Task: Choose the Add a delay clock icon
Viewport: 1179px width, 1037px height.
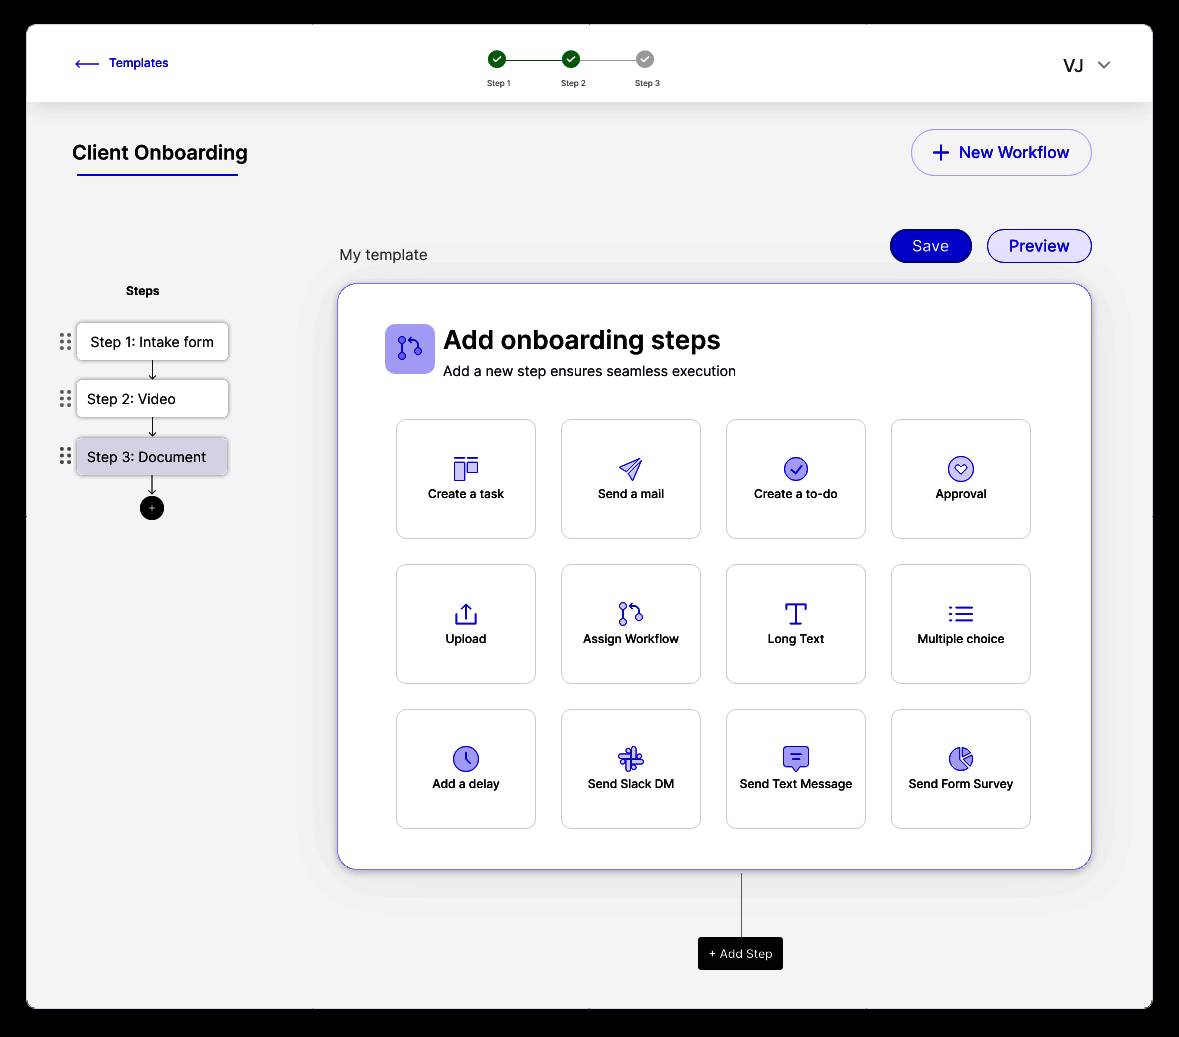Action: pos(465,759)
